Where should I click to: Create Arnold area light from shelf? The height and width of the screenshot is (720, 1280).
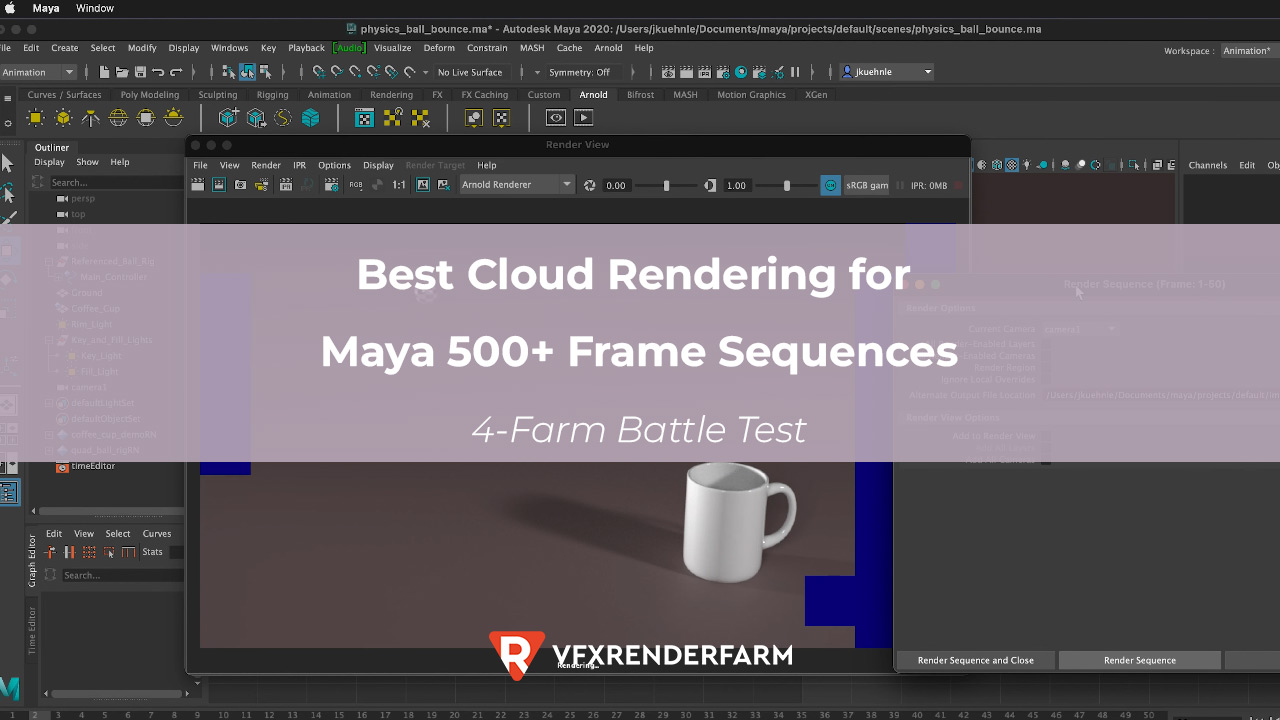[x=36, y=118]
